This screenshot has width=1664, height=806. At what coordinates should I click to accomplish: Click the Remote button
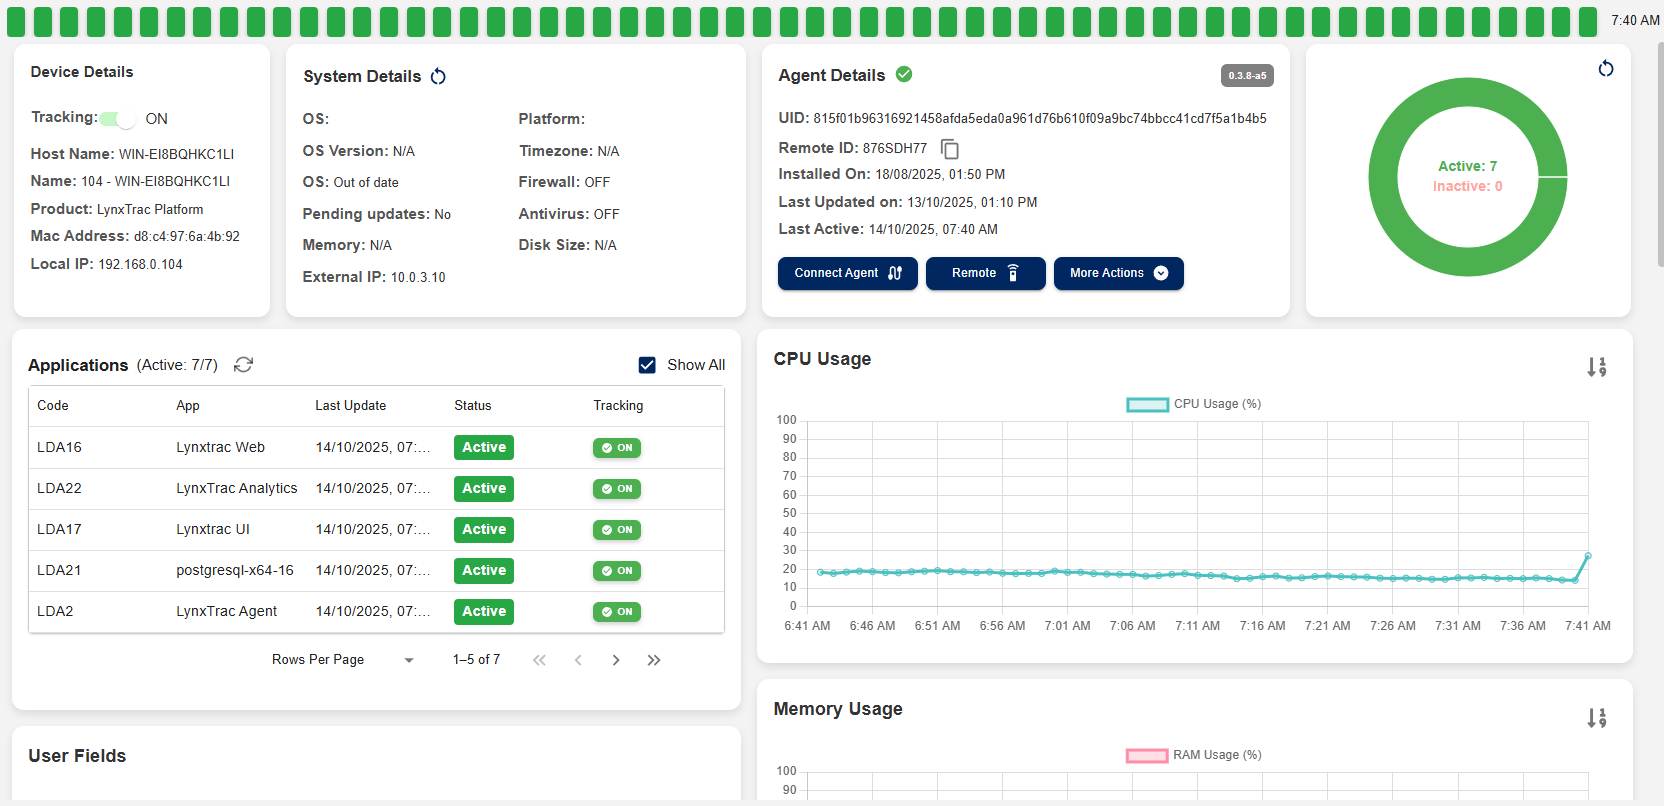pos(985,273)
